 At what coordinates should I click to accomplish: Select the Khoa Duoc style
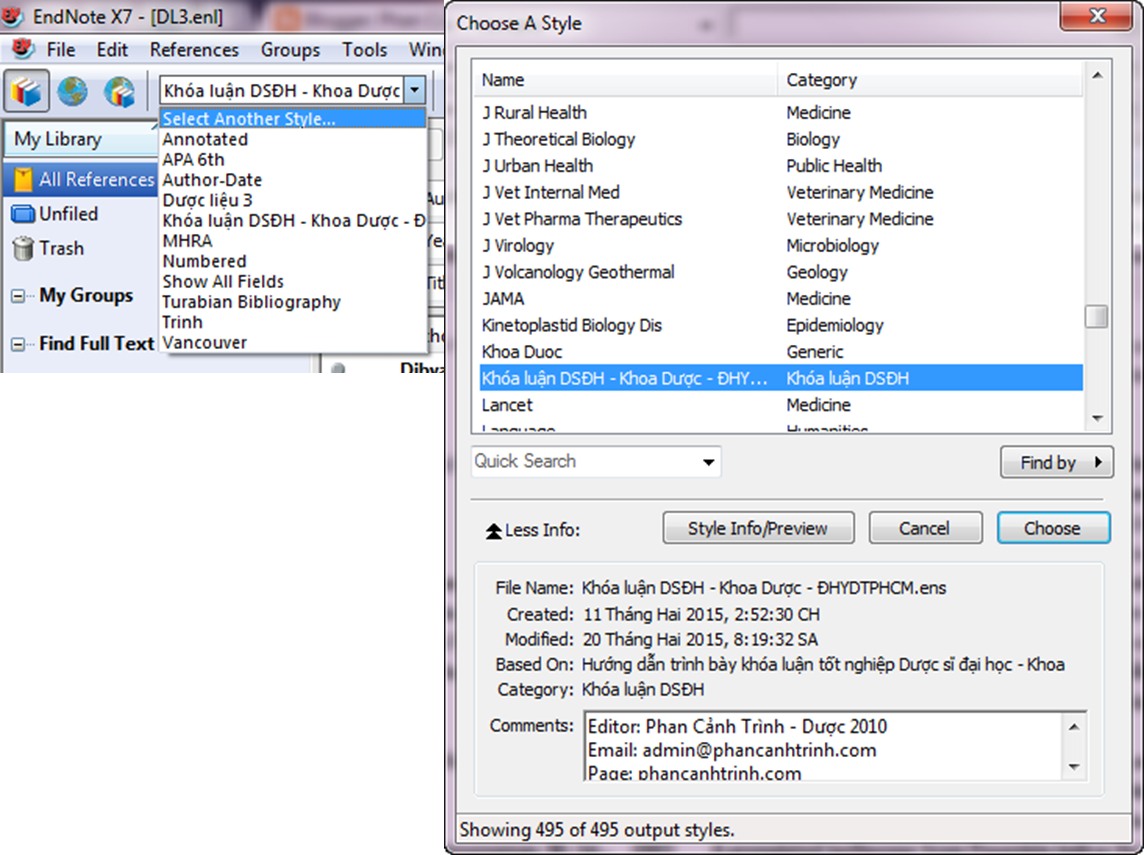[781, 352]
